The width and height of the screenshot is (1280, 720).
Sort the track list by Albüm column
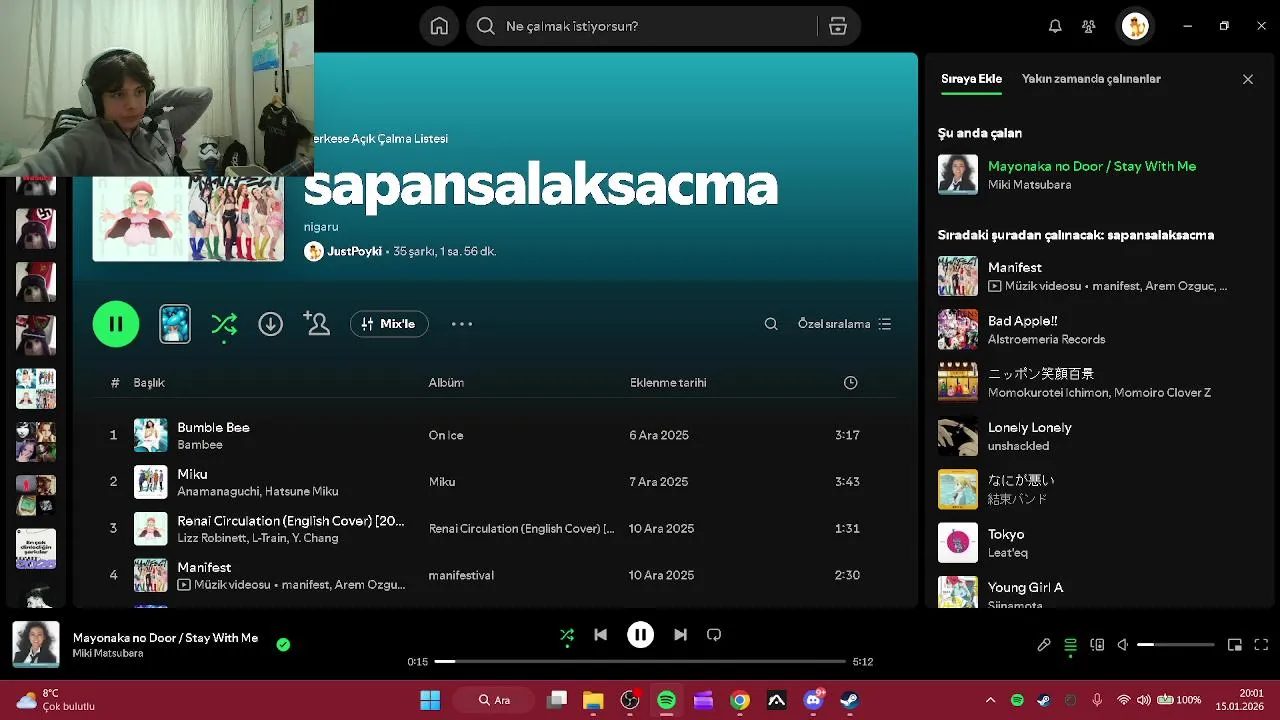pyautogui.click(x=446, y=383)
